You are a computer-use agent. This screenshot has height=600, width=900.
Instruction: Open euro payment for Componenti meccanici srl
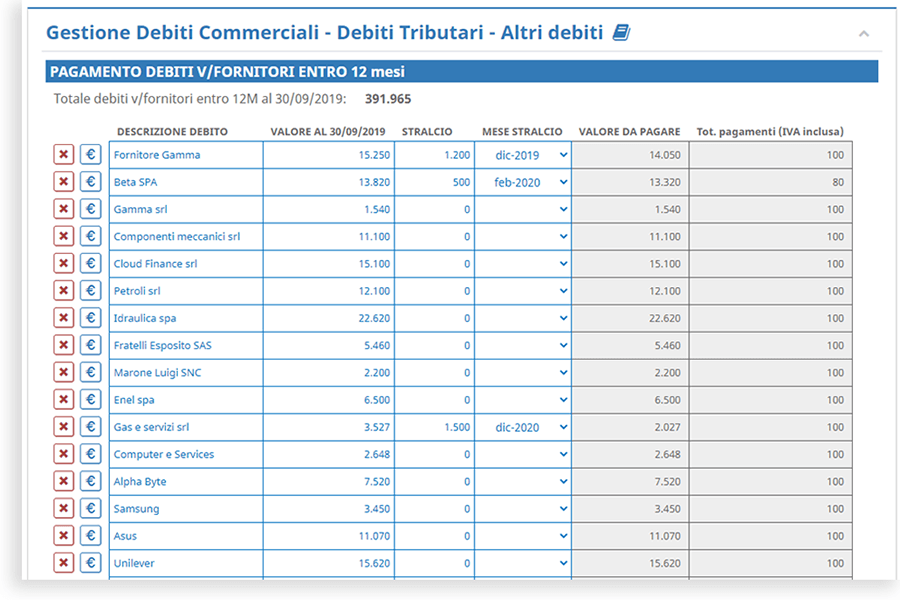[x=91, y=236]
